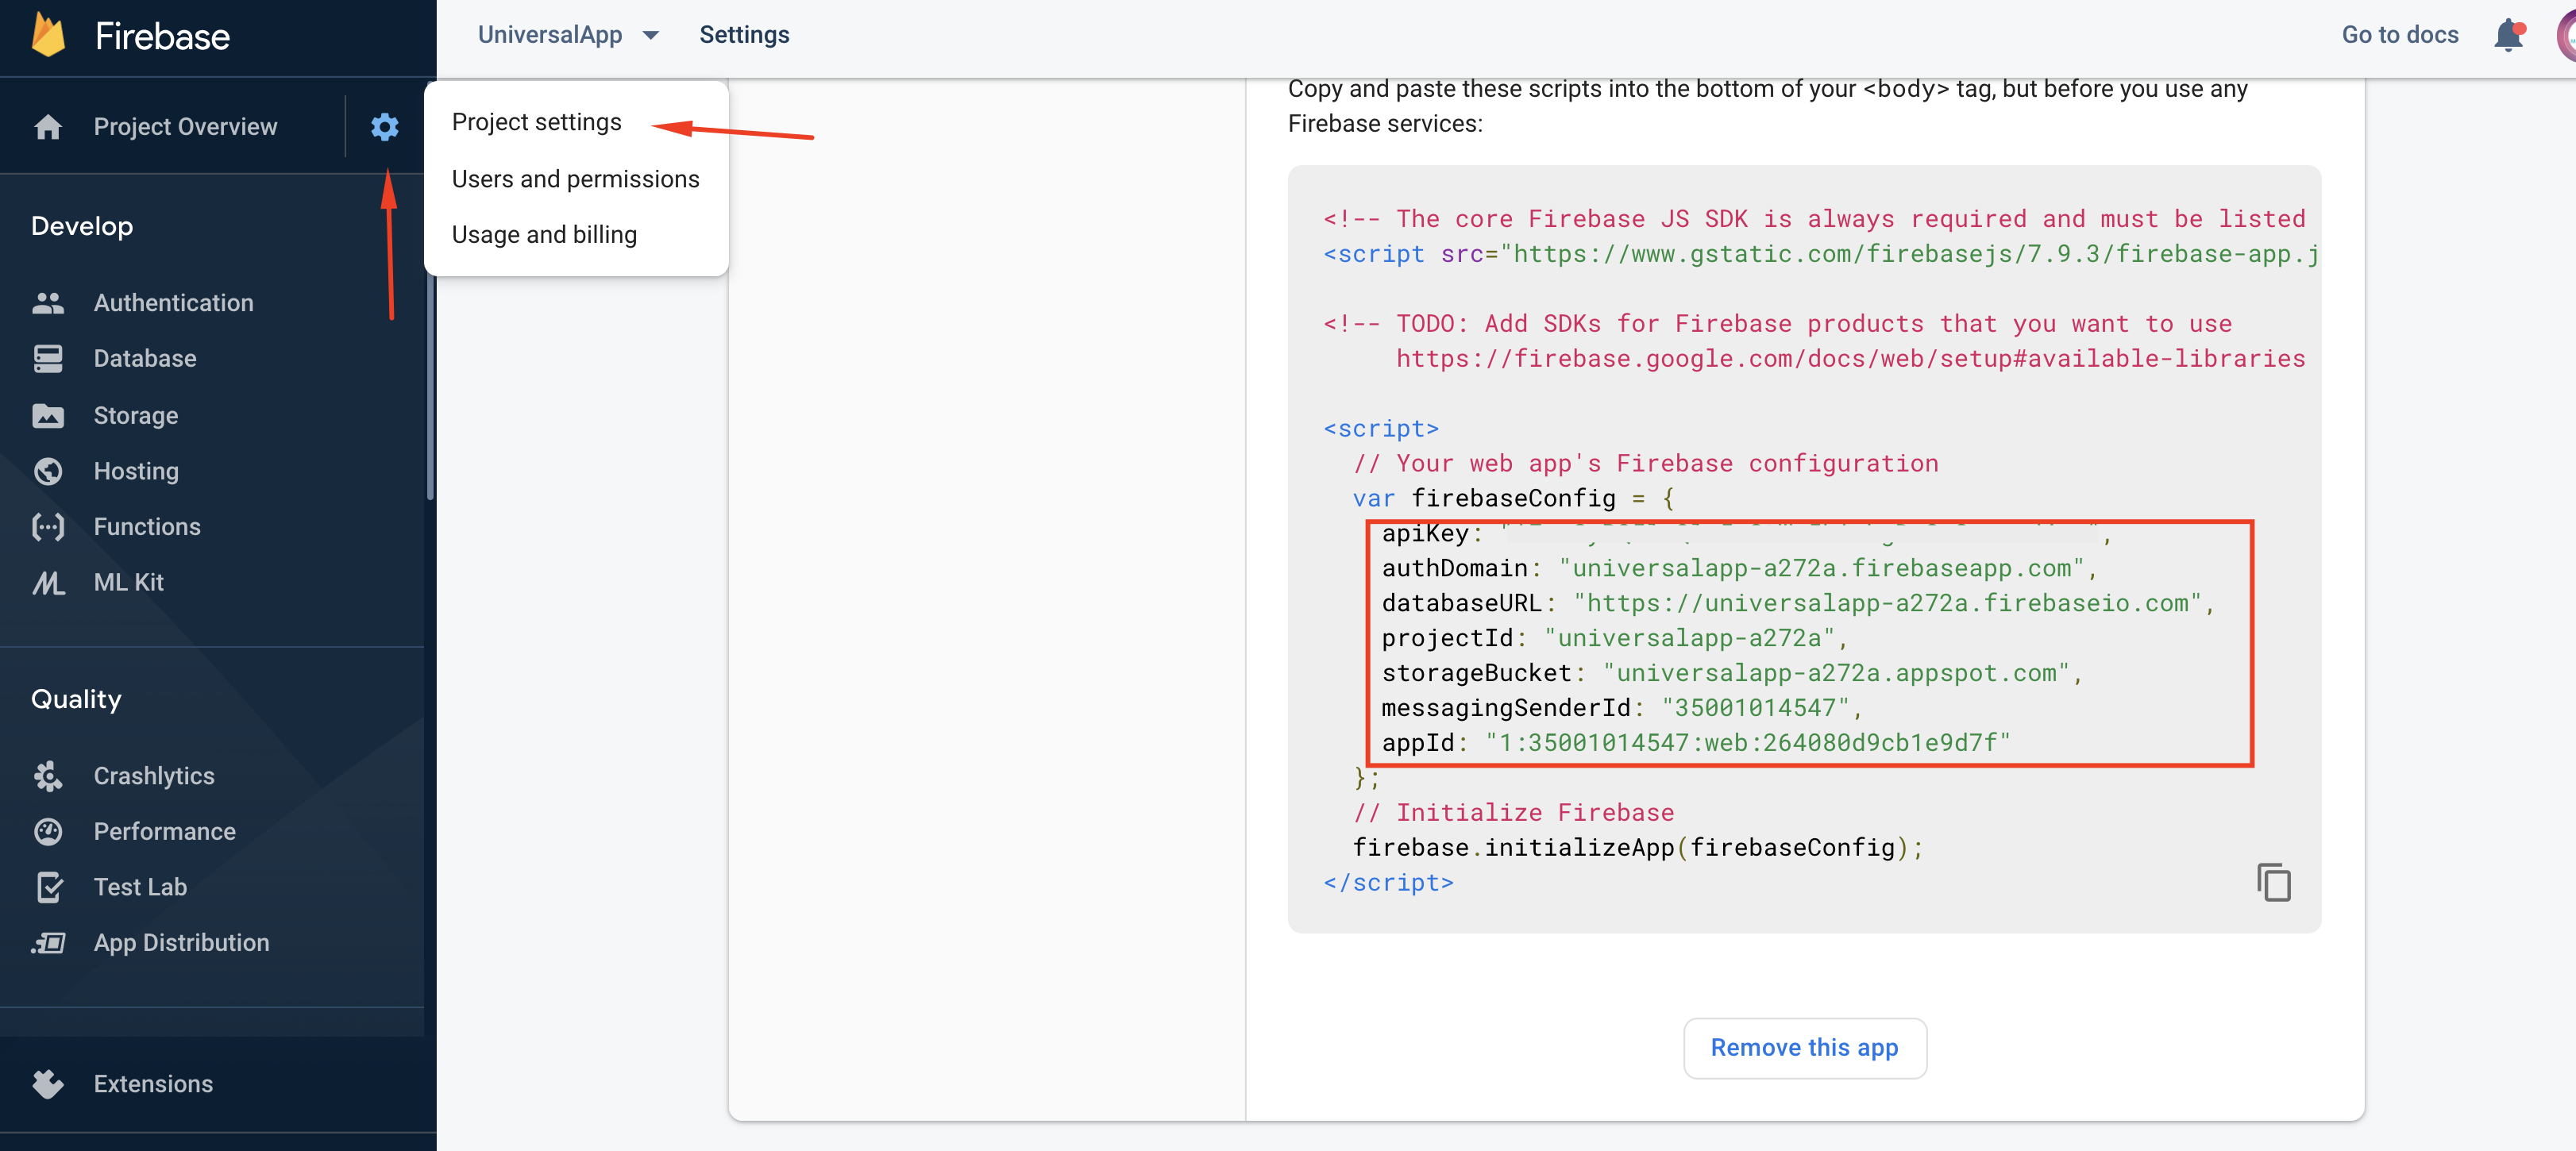Viewport: 2576px width, 1151px height.
Task: Click the gstatic firebase-app script src line
Action: coord(1820,254)
